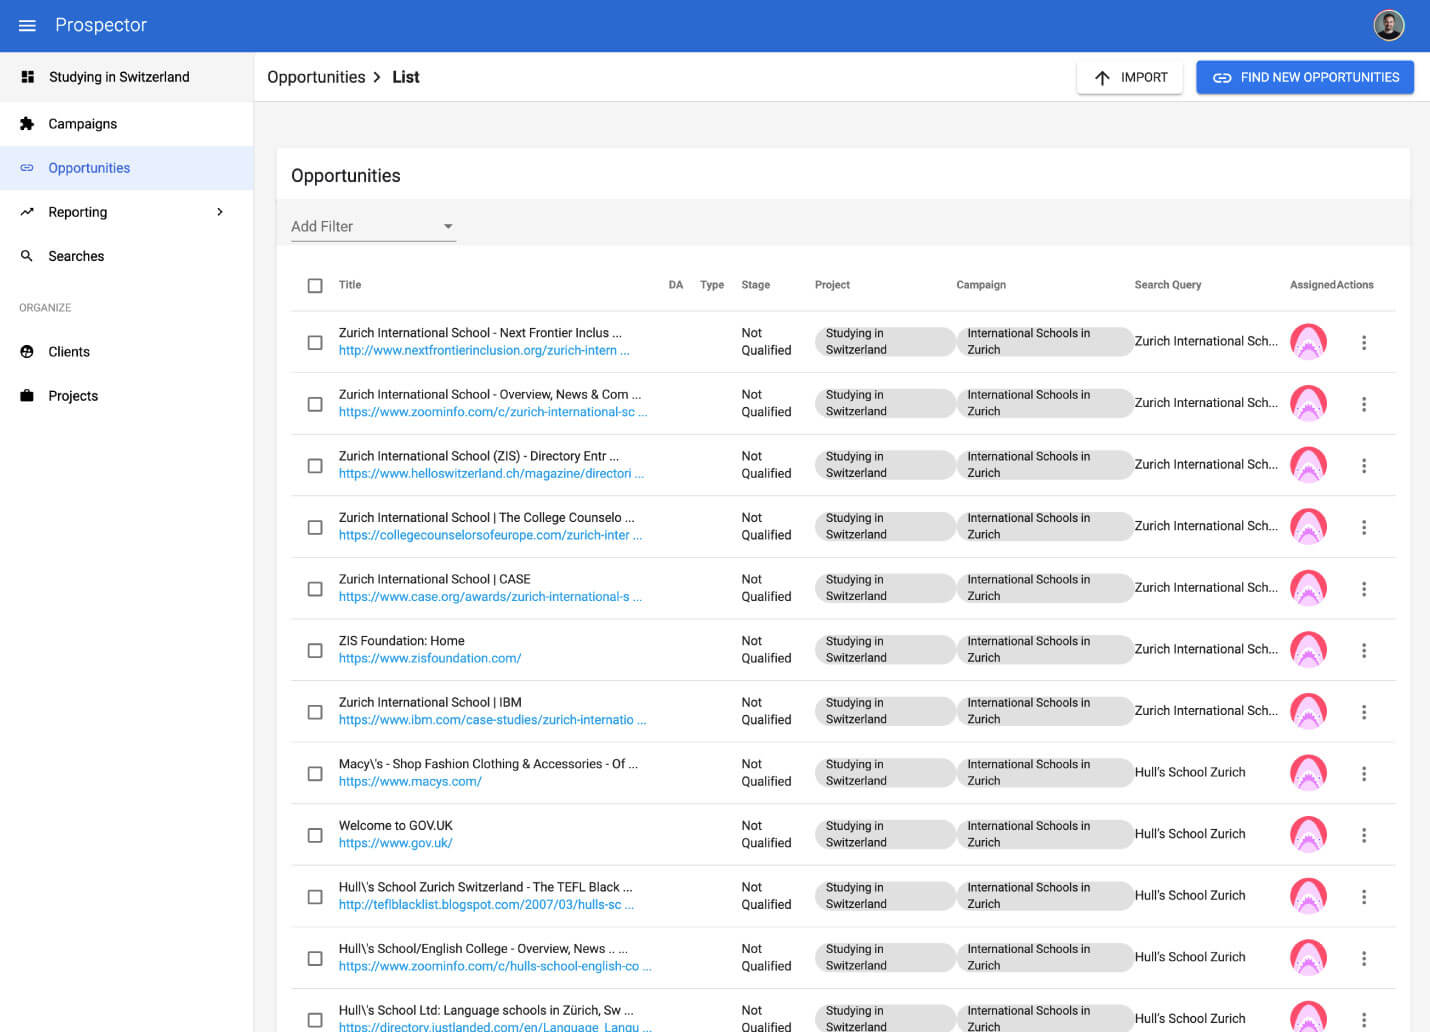Viewport: 1430px width, 1032px height.
Task: Click the Searches magnifier icon
Action: click(x=27, y=256)
